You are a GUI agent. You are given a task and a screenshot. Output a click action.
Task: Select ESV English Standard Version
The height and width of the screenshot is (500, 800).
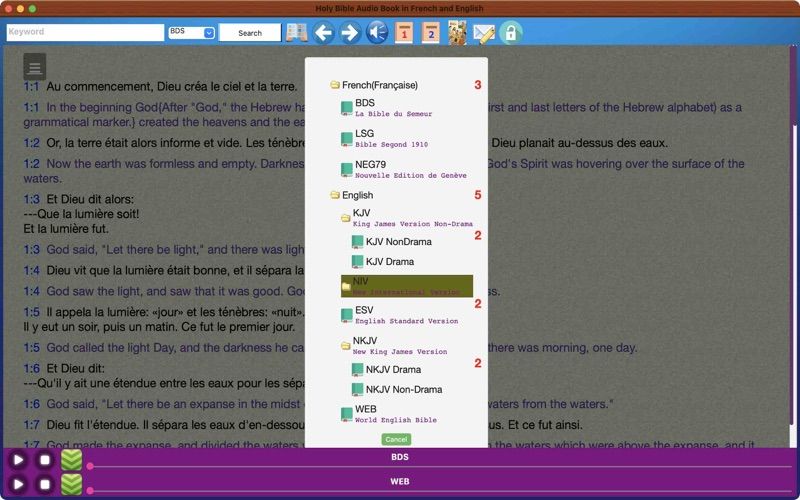click(x=406, y=315)
